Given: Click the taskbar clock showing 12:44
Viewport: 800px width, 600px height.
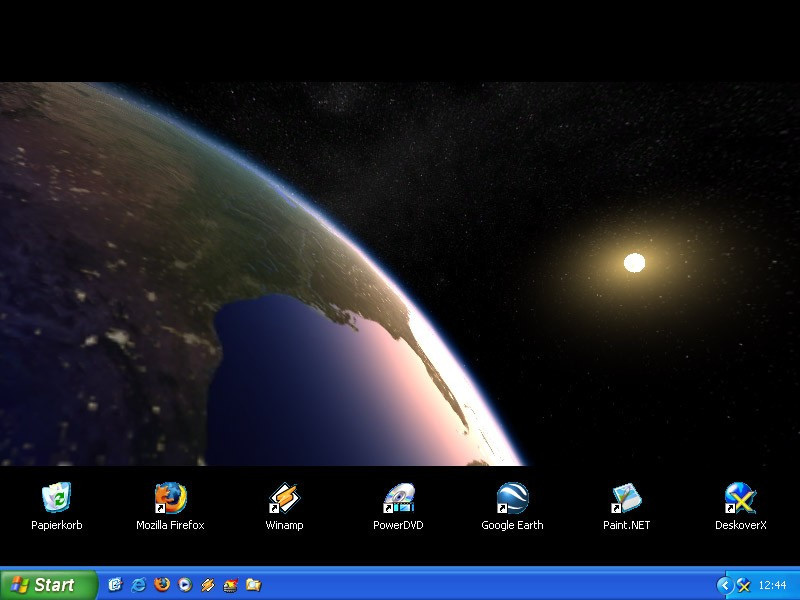Looking at the screenshot, I should pos(772,585).
